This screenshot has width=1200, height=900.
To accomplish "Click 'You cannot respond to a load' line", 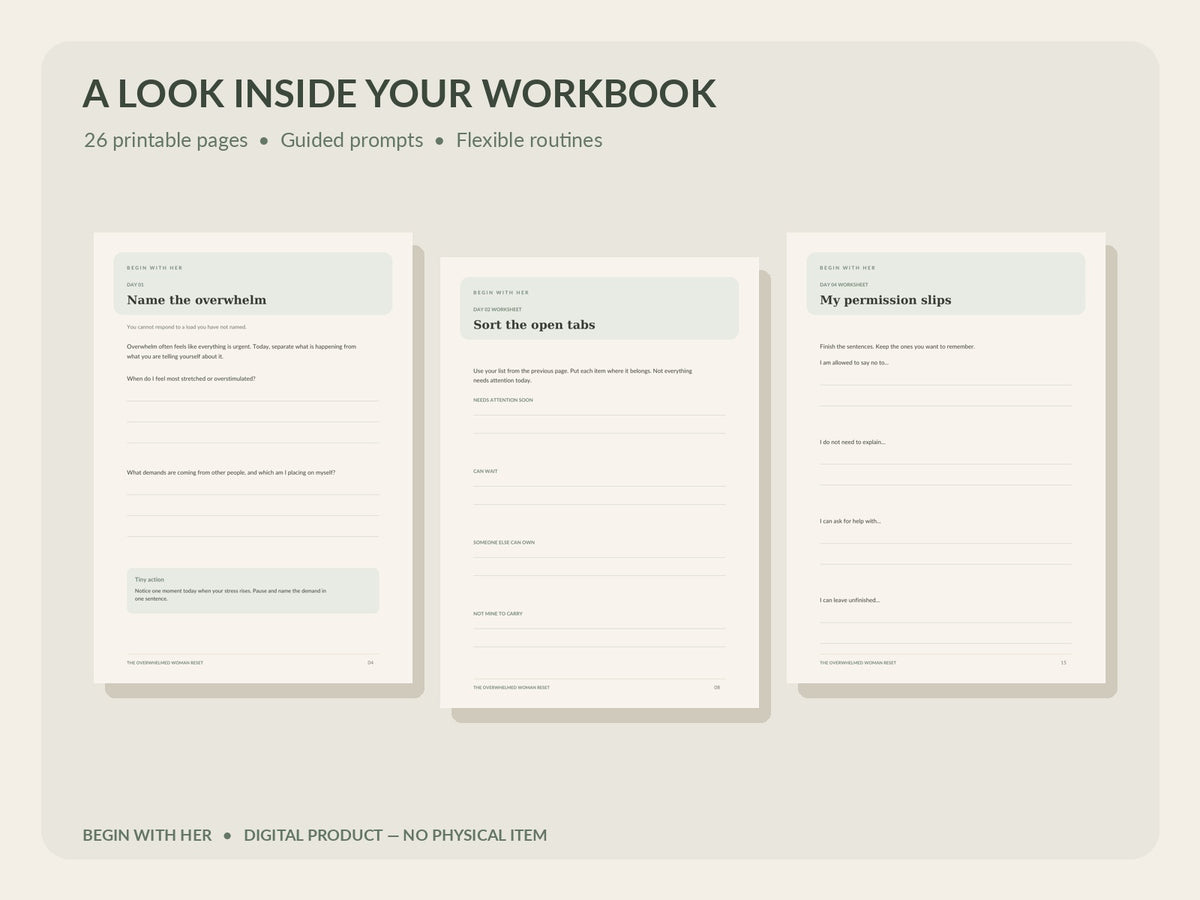I will tap(187, 327).
